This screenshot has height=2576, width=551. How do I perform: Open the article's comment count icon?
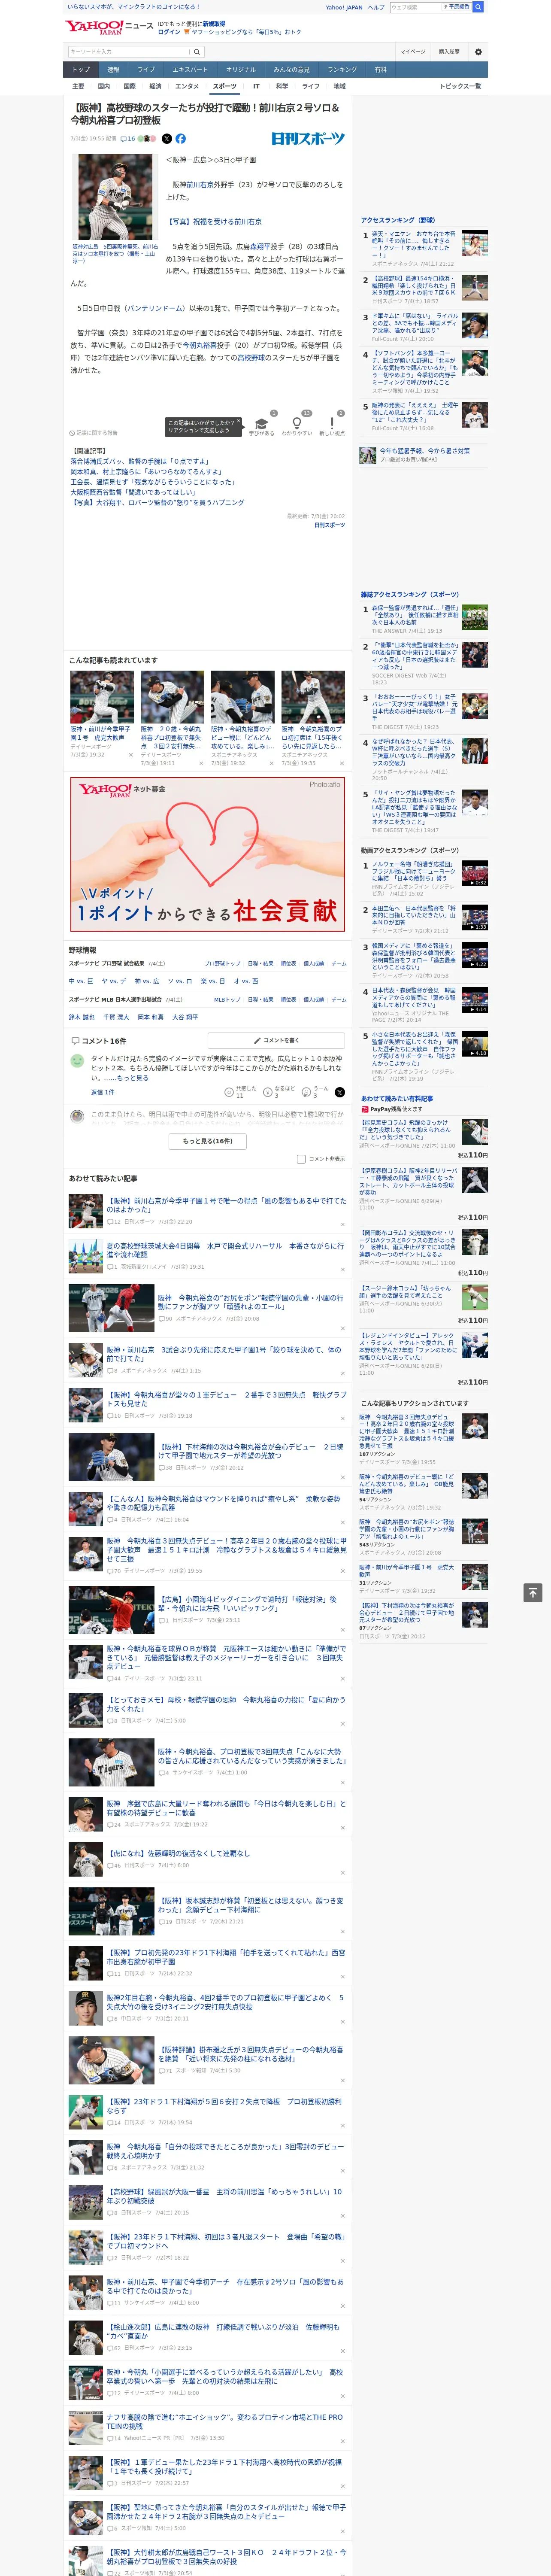[128, 139]
